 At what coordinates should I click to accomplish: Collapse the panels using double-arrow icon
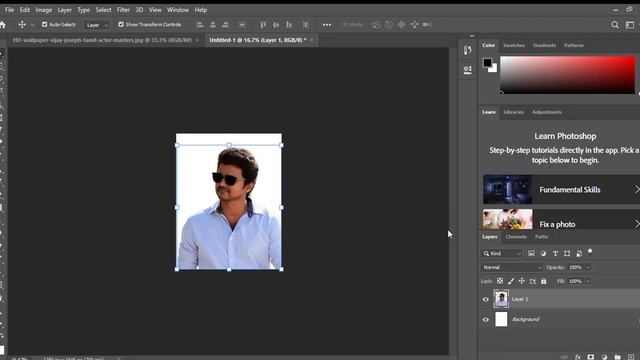pyautogui.click(x=472, y=36)
